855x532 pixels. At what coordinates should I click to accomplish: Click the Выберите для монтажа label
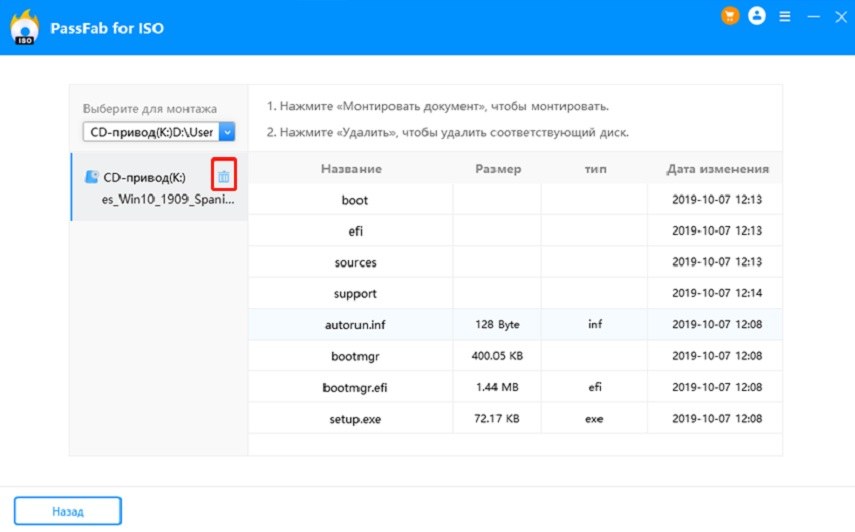pyautogui.click(x=150, y=108)
